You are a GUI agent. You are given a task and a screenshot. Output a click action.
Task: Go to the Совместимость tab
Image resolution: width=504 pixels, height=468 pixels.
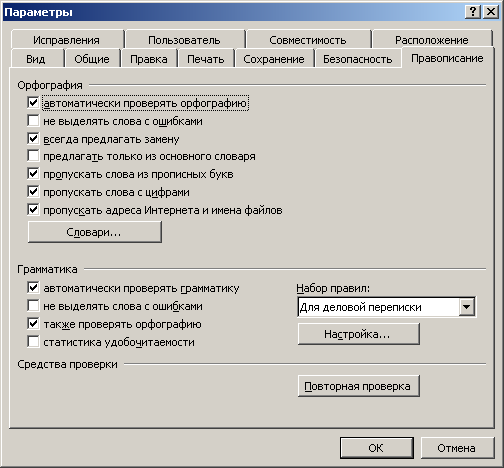tap(308, 40)
